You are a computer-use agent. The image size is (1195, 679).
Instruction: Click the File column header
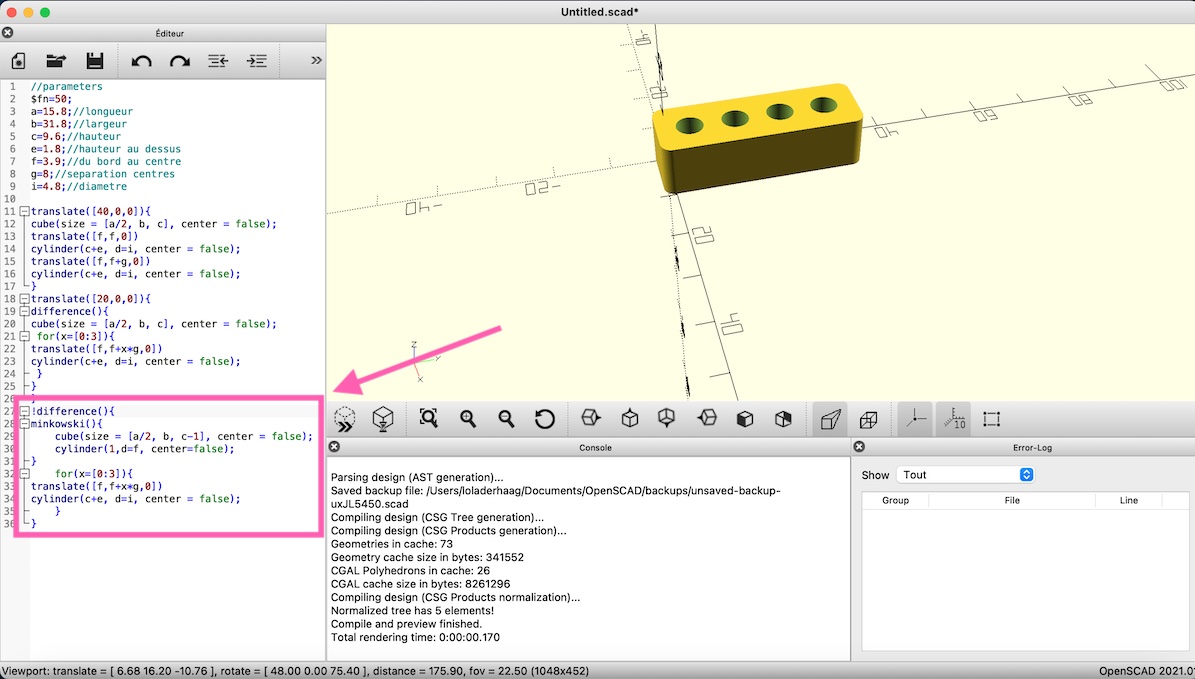tap(1012, 501)
